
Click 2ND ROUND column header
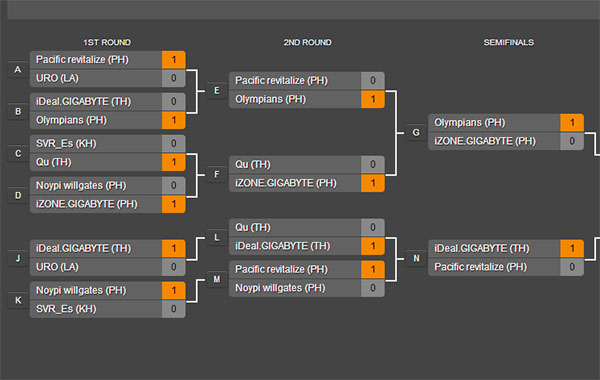click(307, 42)
